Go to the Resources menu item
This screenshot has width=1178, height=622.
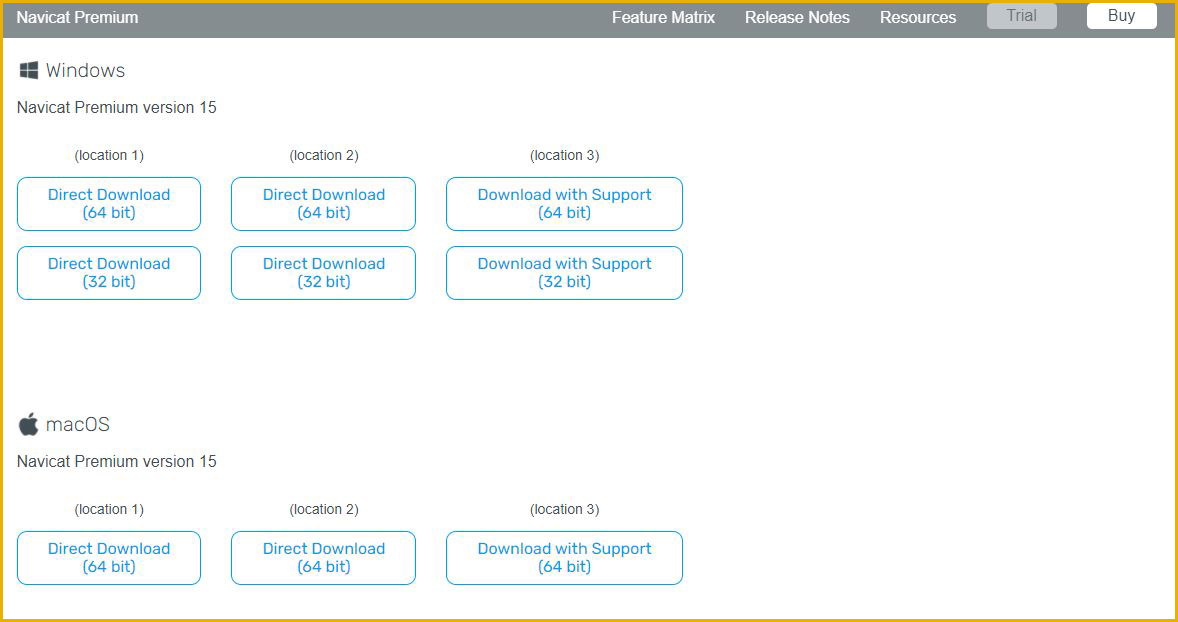click(918, 17)
